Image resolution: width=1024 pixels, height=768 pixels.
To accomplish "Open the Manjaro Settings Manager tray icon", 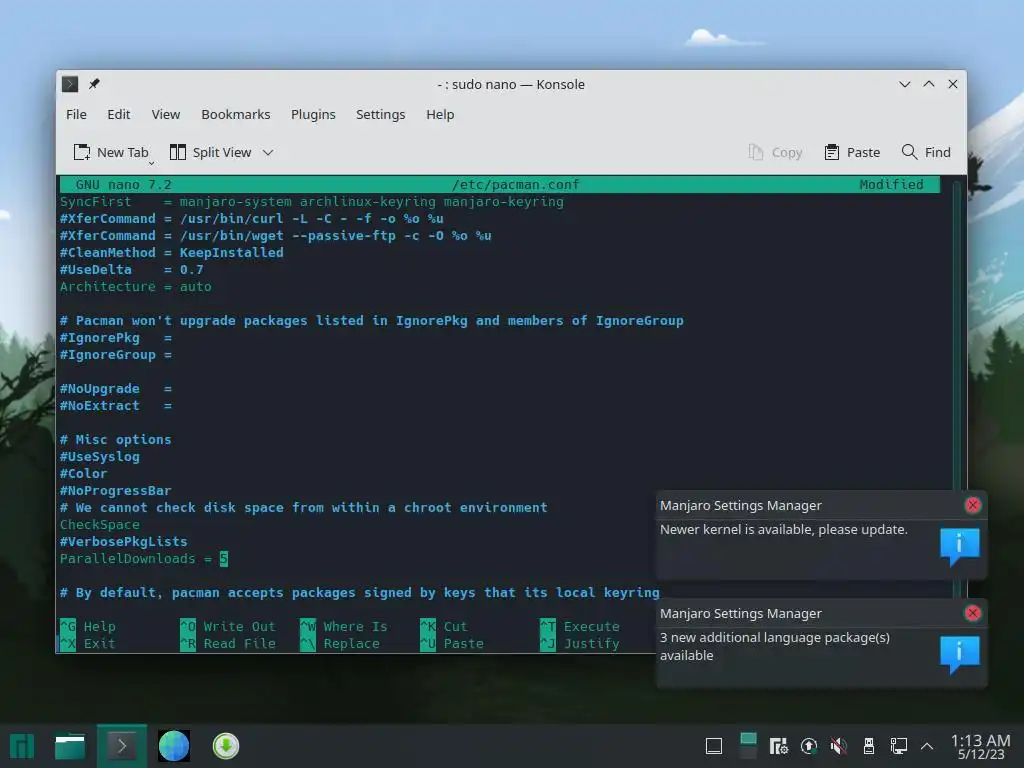I will point(778,746).
